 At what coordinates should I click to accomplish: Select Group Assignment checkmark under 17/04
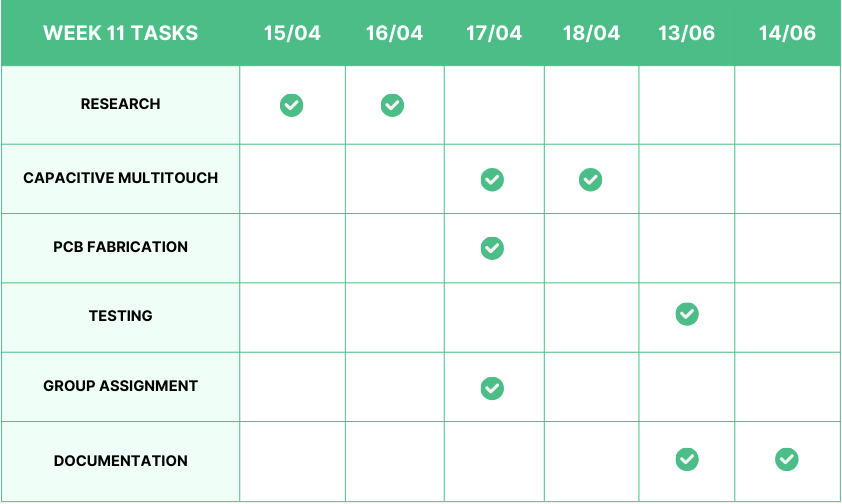click(x=492, y=388)
